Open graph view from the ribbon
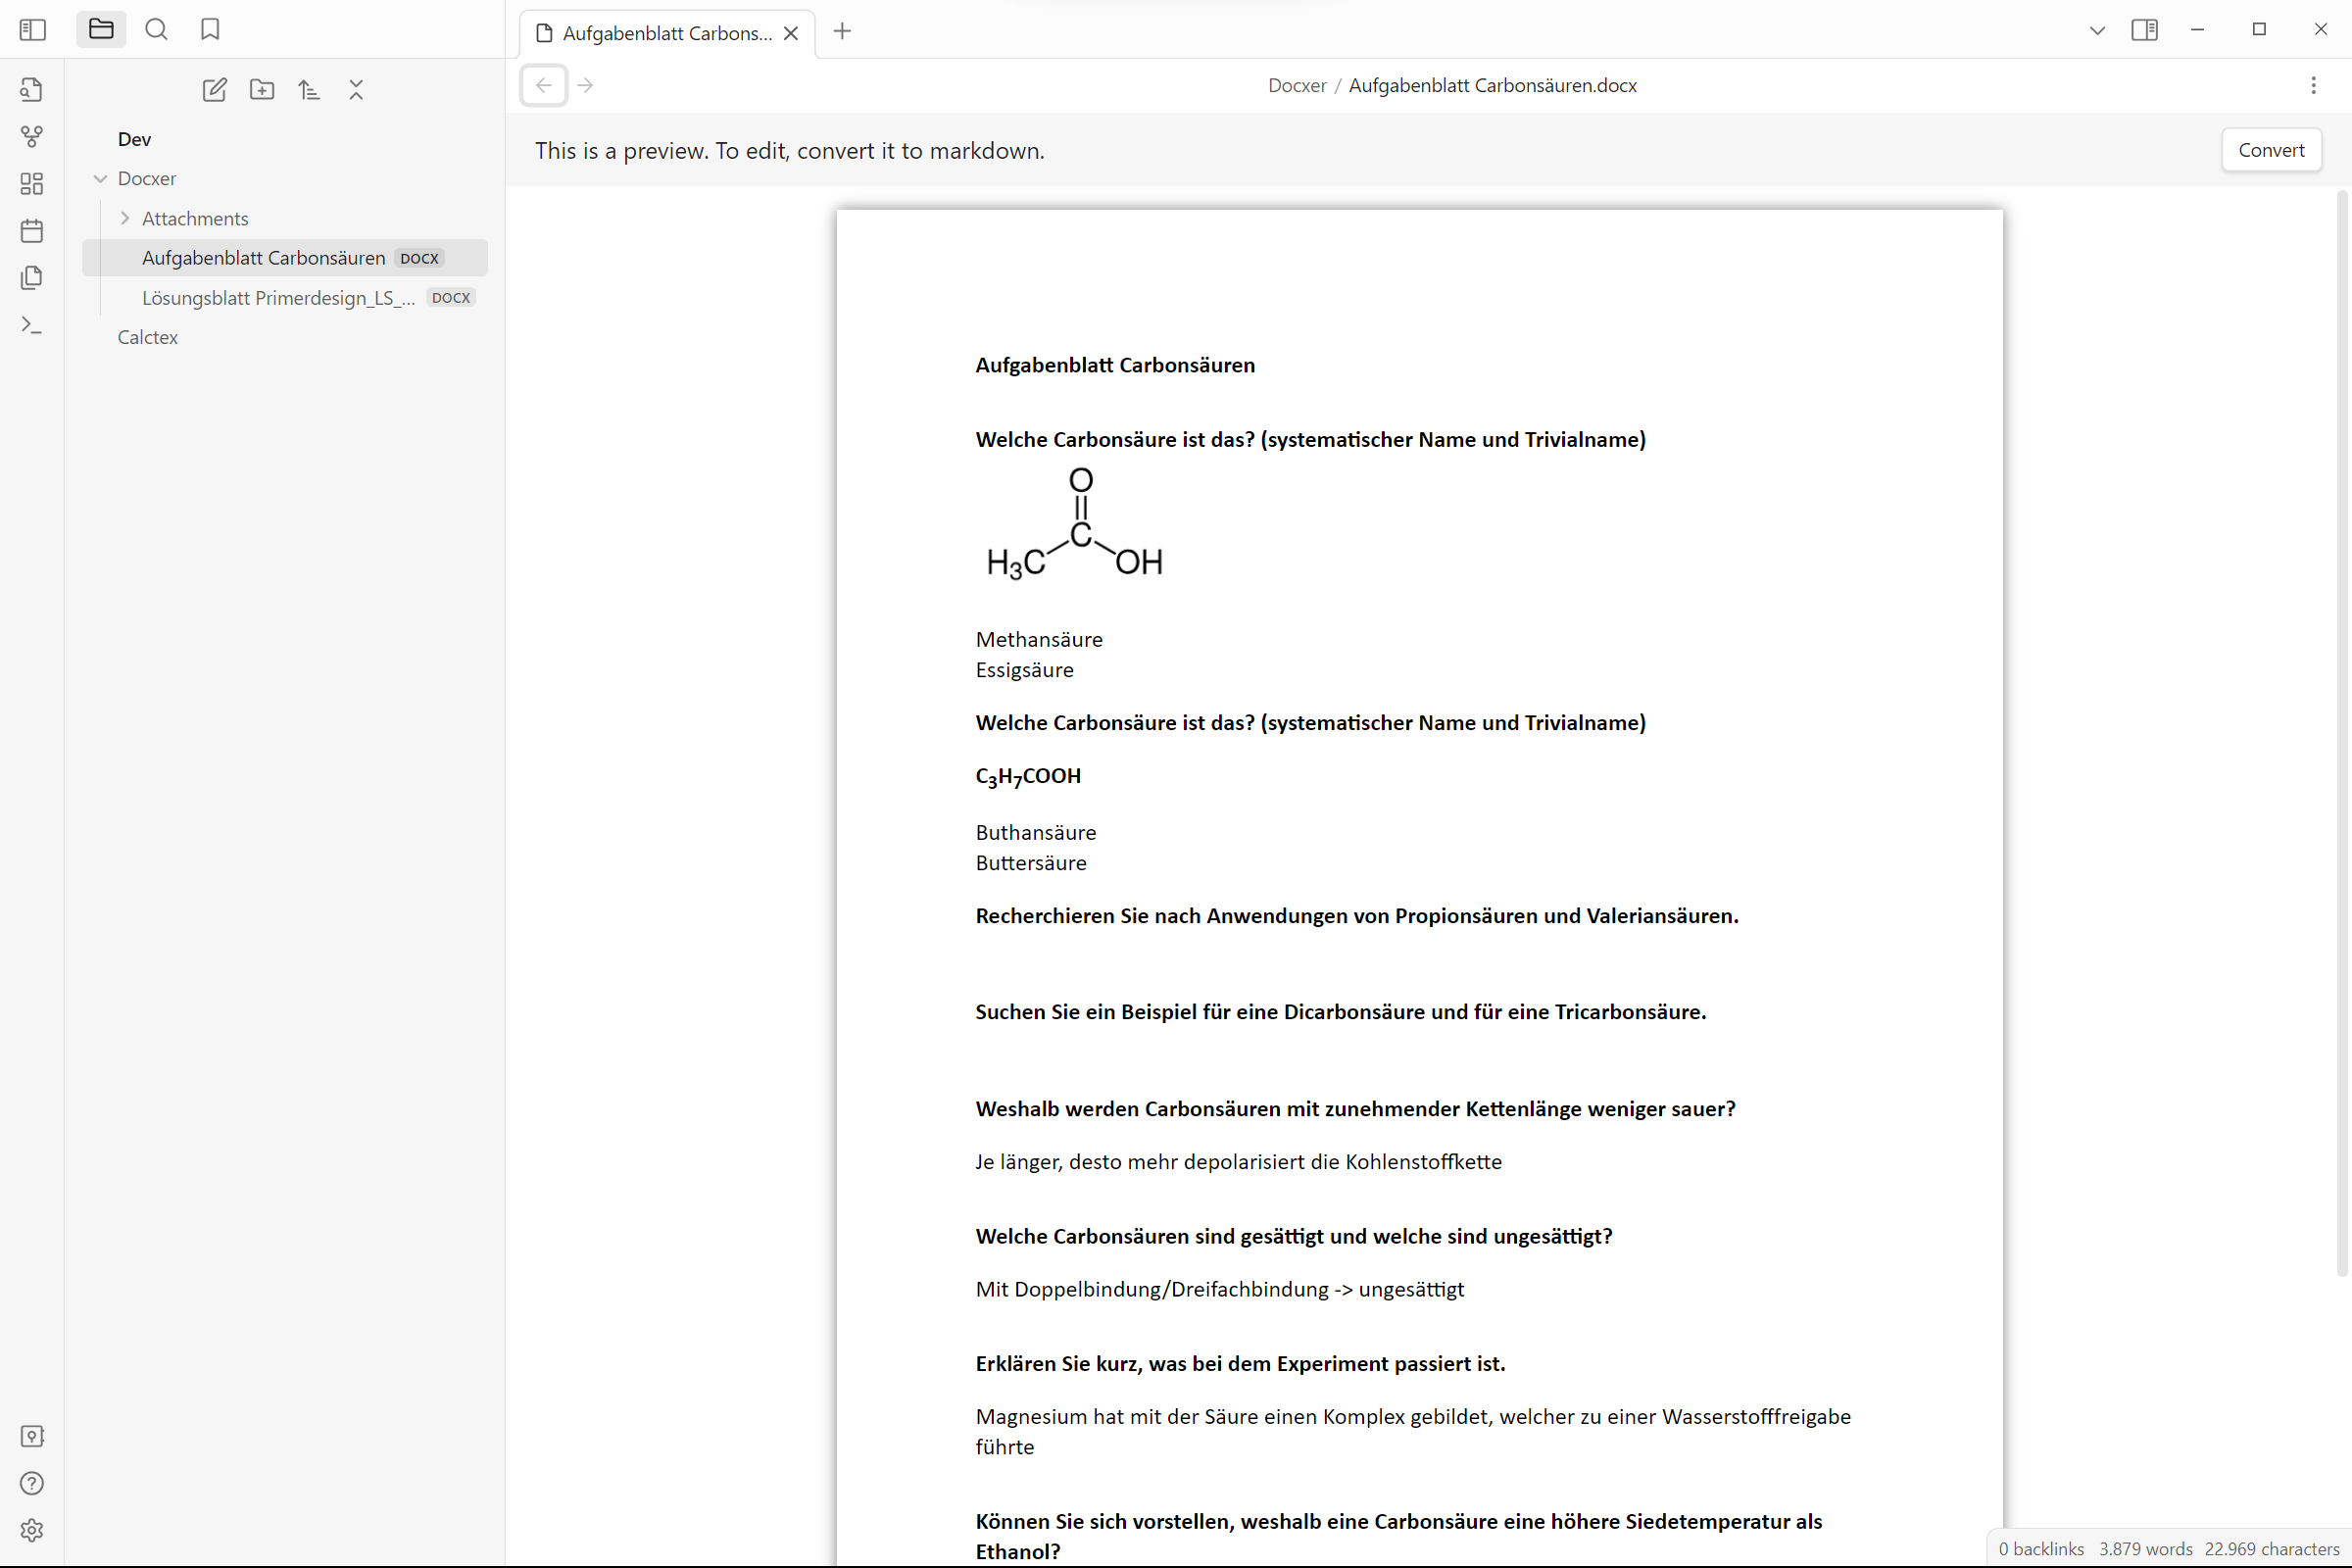Viewport: 2352px width, 1568px height. [x=31, y=137]
